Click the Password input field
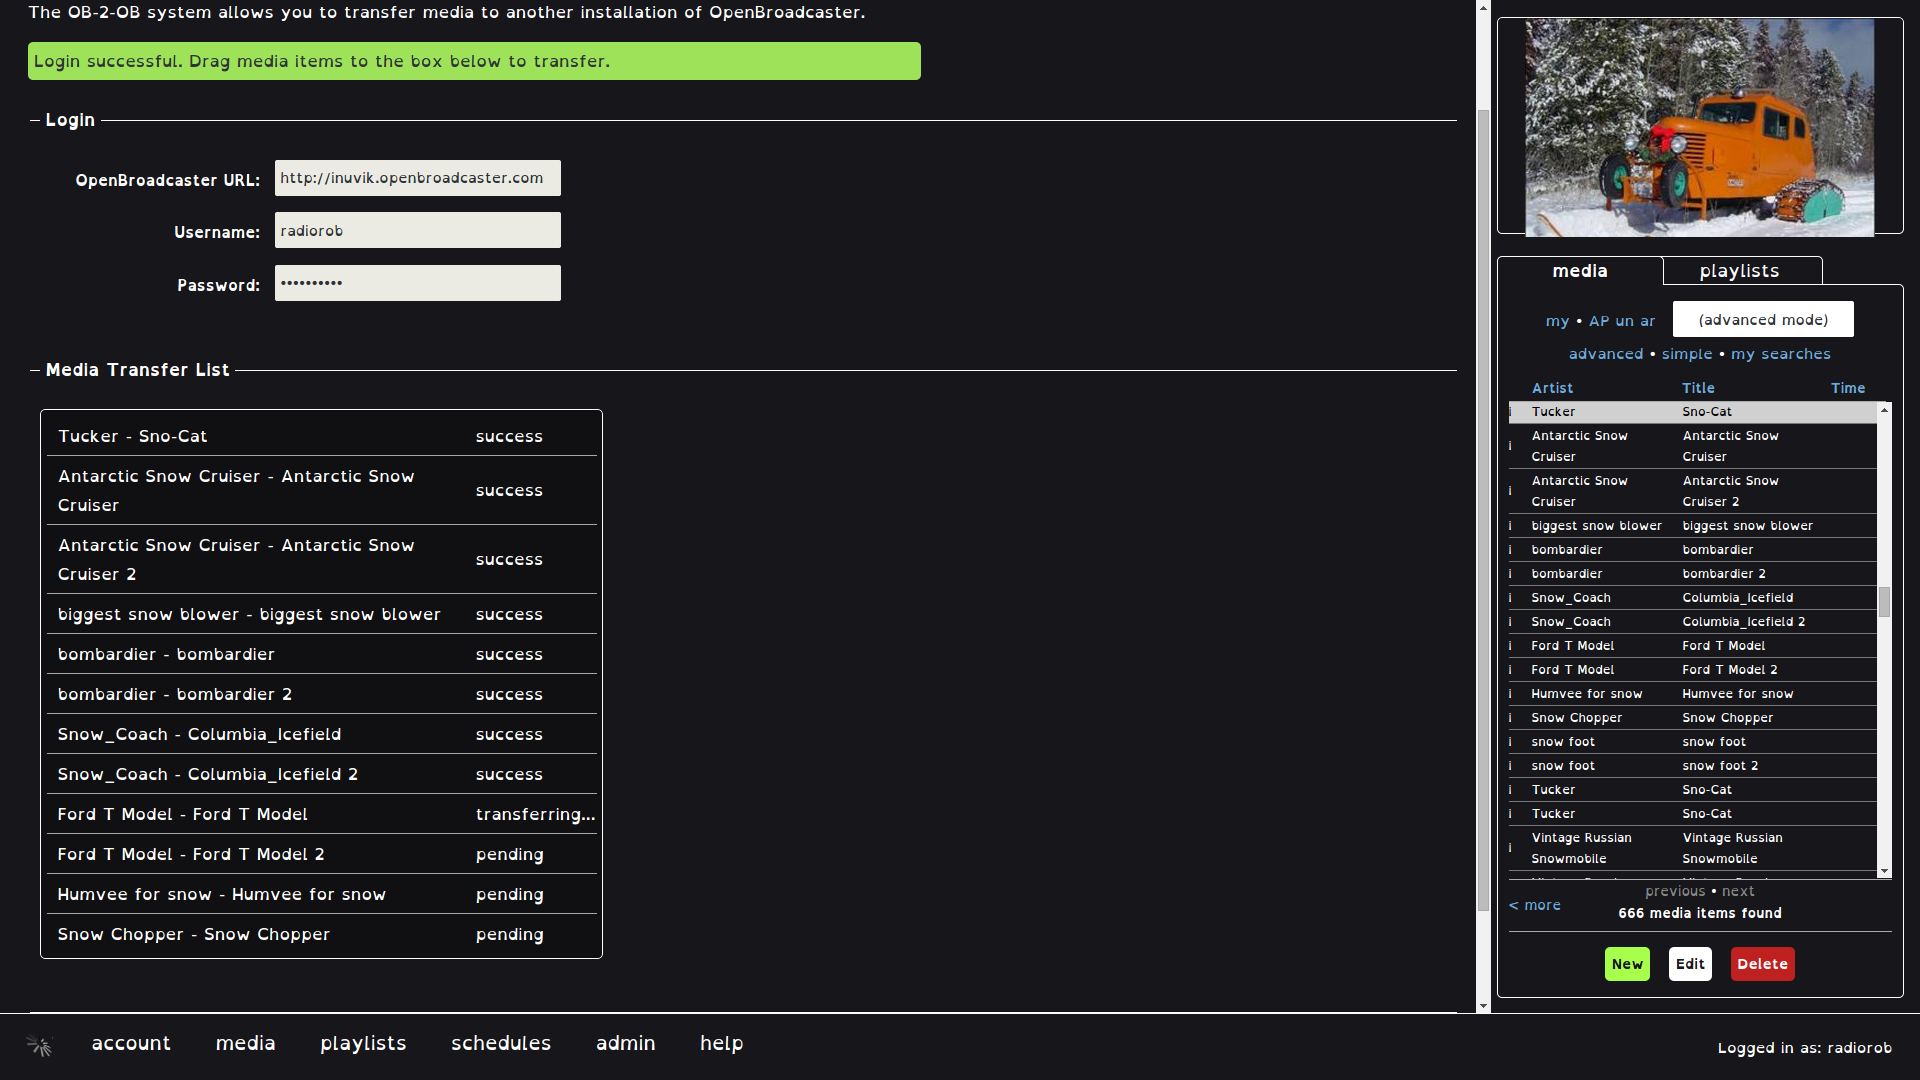Viewport: 1920px width, 1080px height. (x=418, y=283)
